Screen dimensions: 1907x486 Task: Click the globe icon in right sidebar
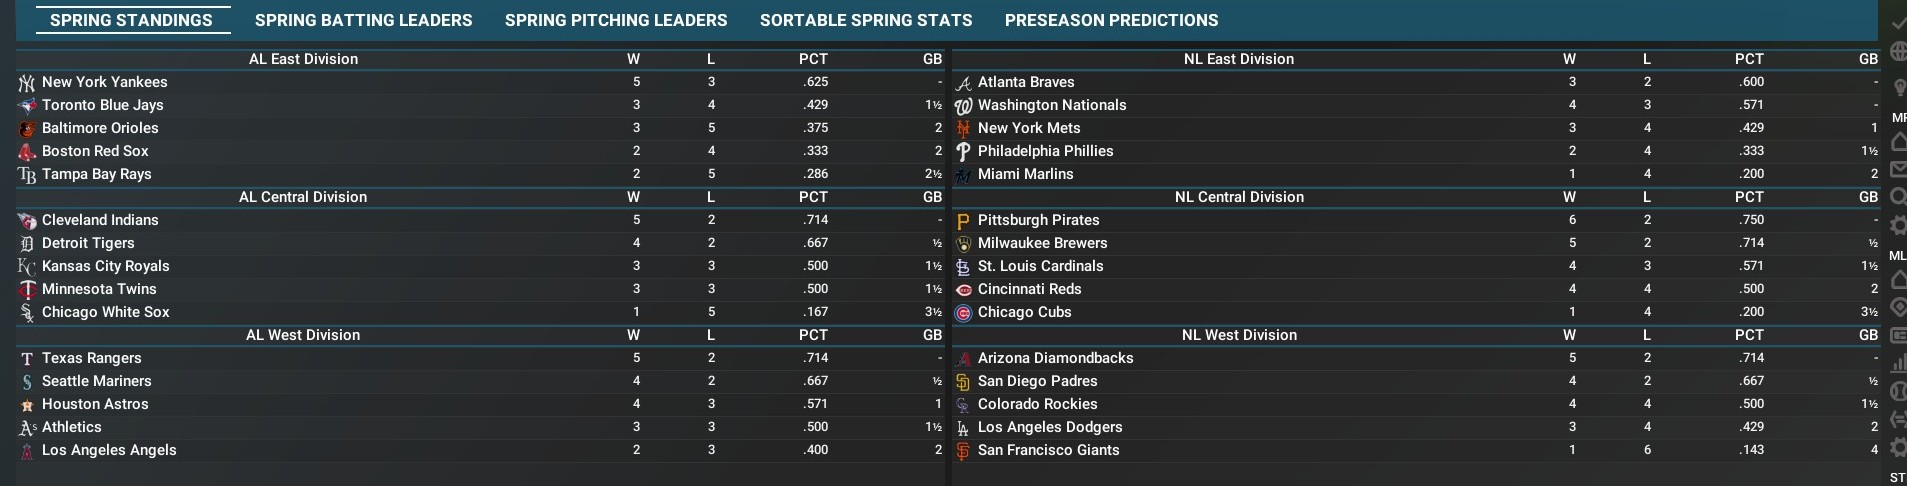tap(1898, 53)
